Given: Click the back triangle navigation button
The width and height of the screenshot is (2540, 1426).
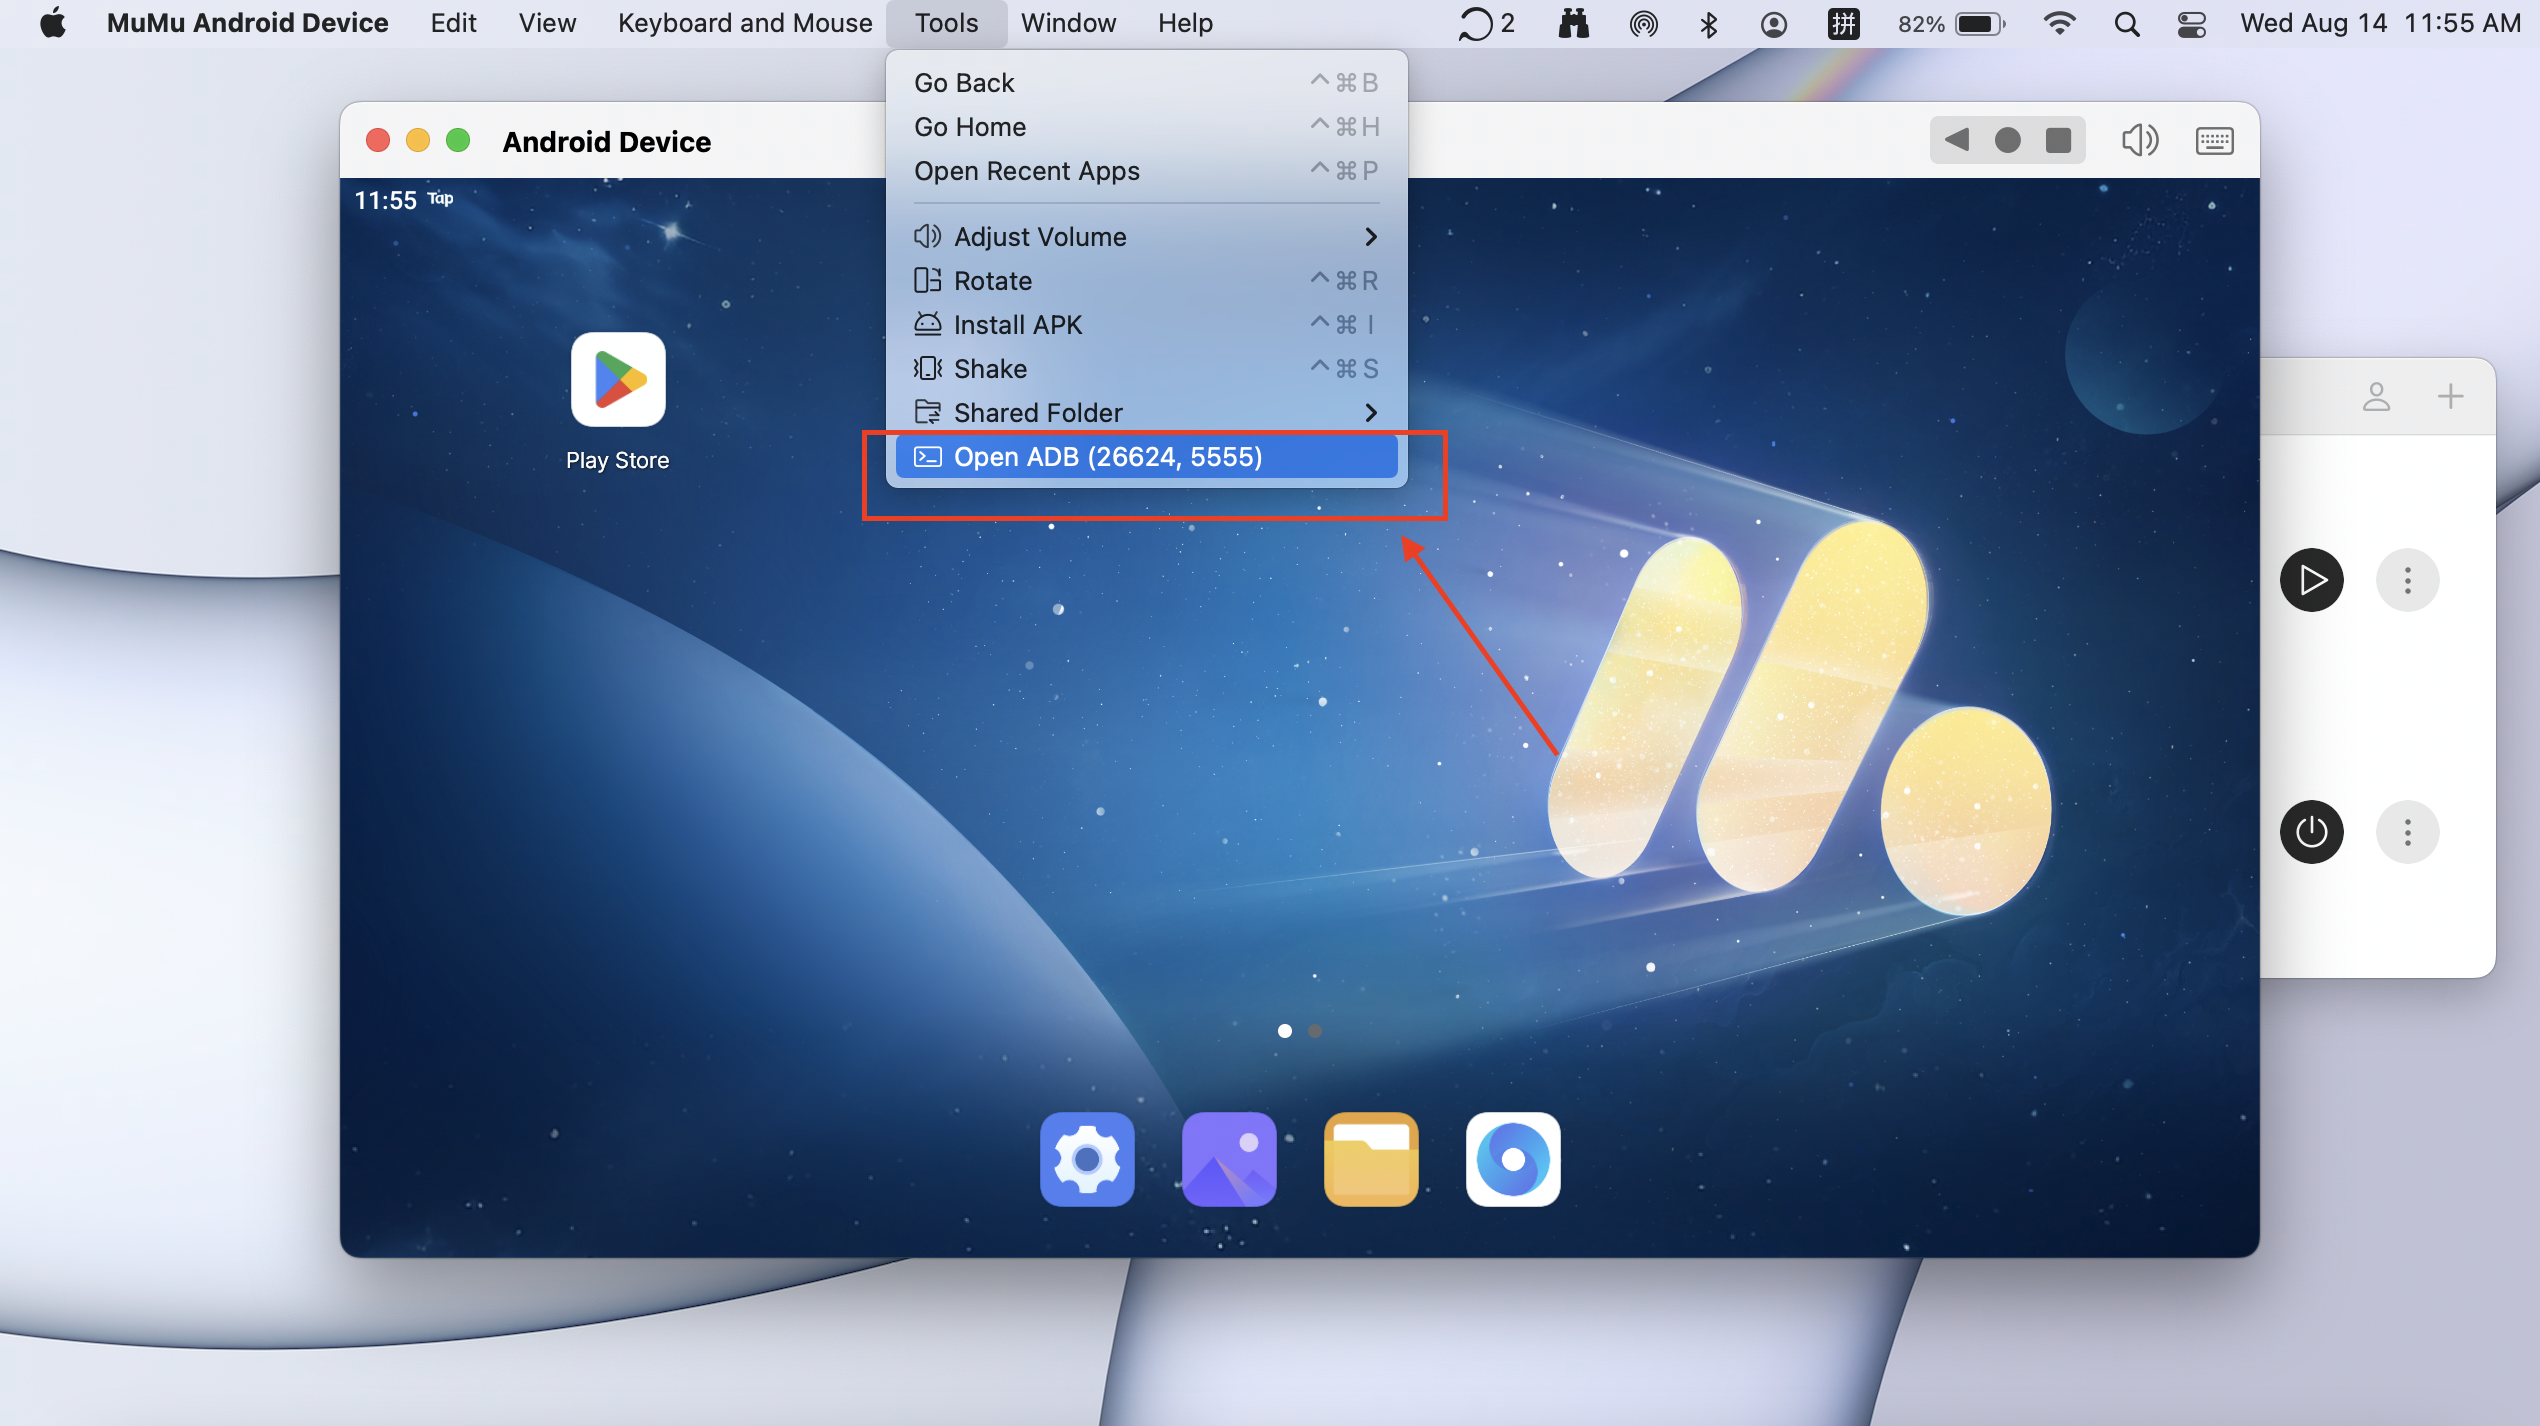Looking at the screenshot, I should (x=1957, y=140).
